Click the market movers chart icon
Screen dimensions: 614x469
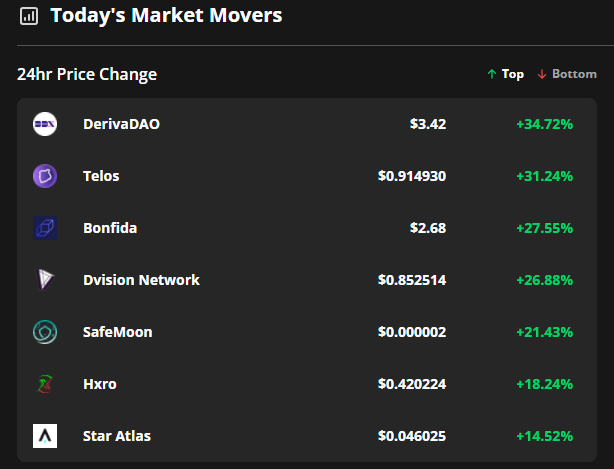29,16
